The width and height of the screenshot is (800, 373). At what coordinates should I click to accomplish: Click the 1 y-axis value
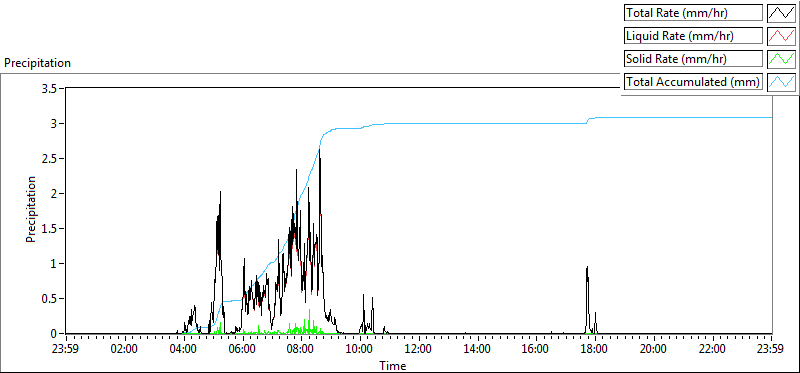click(54, 264)
